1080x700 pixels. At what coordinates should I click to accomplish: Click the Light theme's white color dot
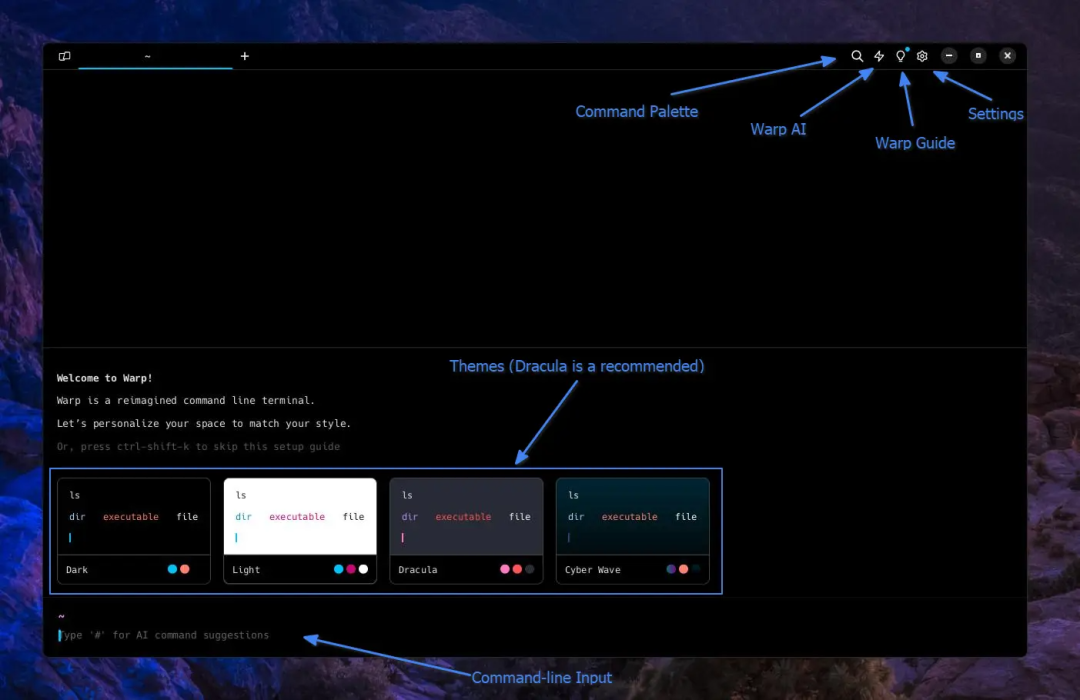[x=363, y=569]
